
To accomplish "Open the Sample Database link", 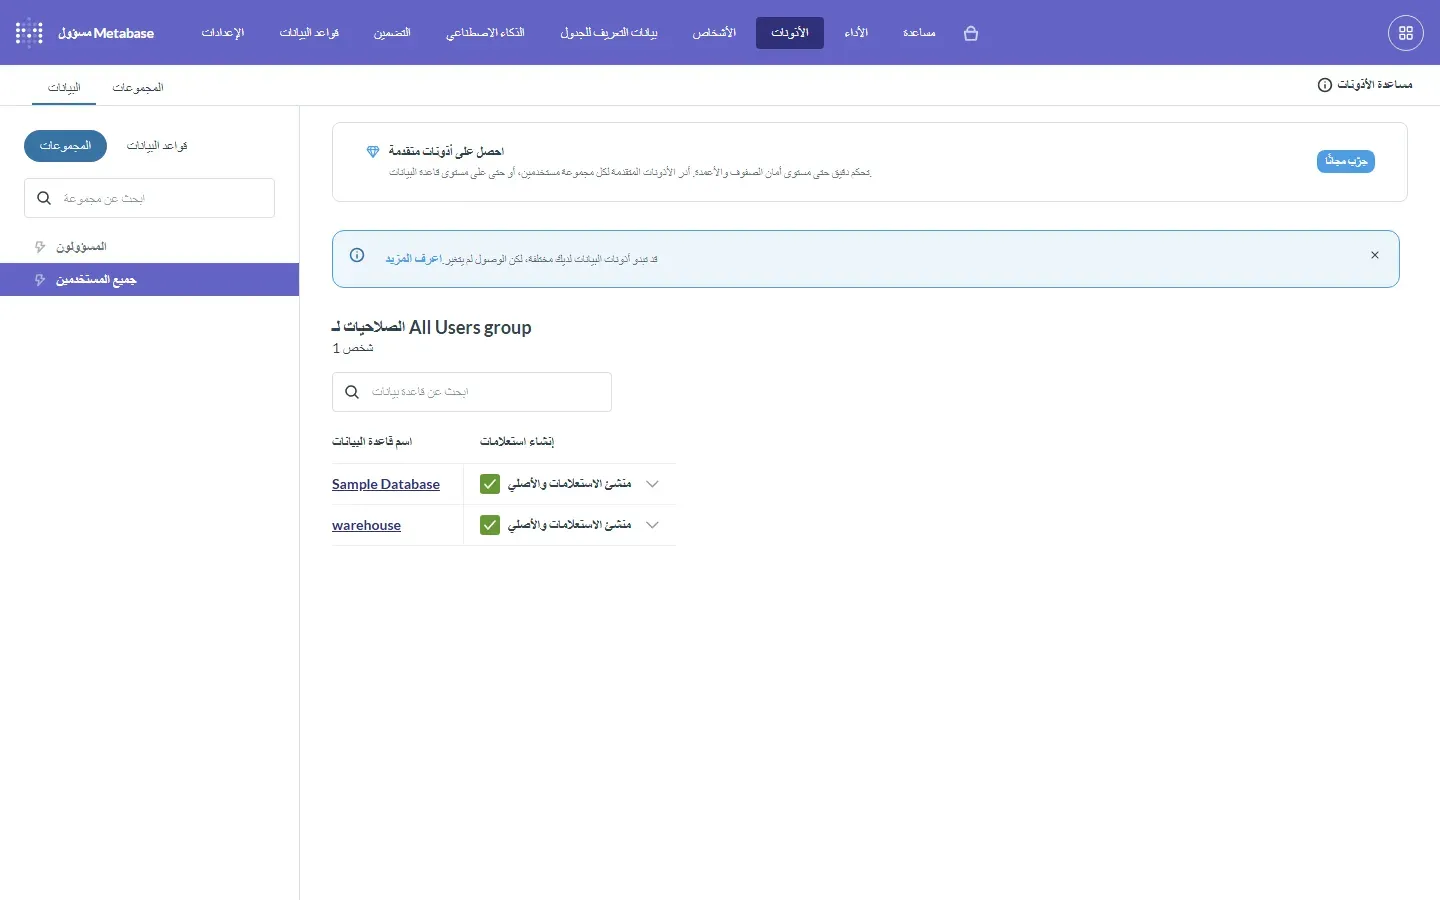I will pos(386,484).
